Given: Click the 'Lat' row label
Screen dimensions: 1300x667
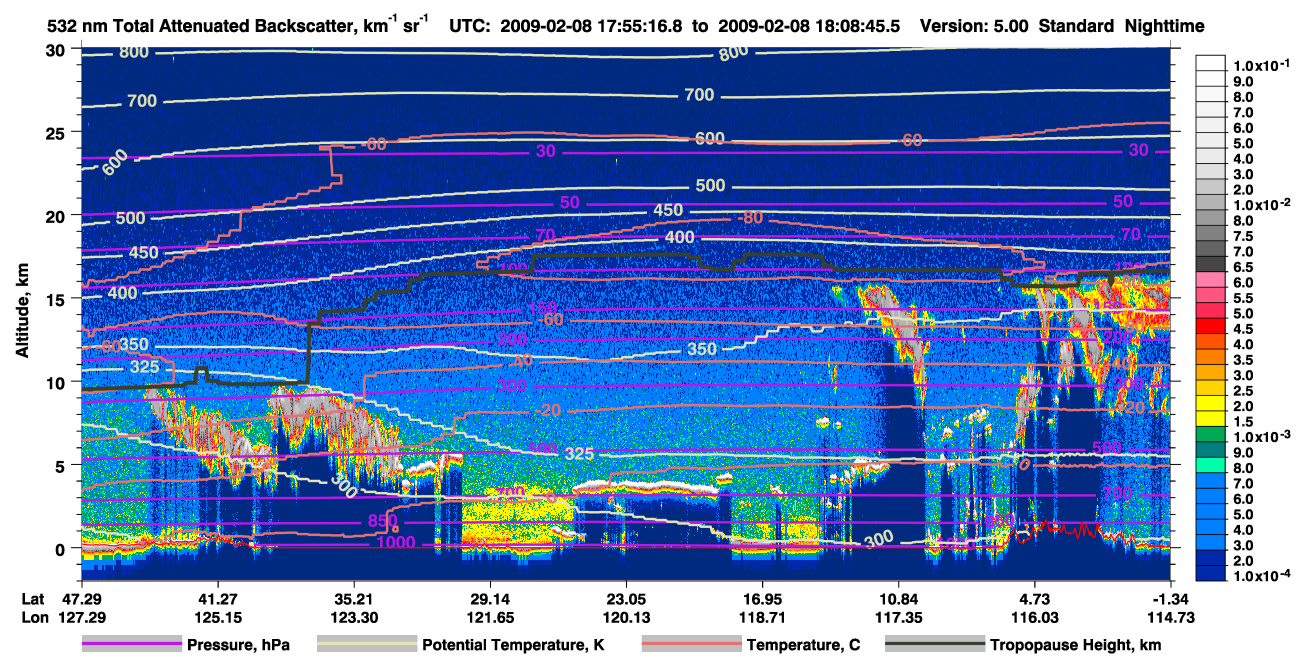Looking at the screenshot, I should tap(32, 598).
